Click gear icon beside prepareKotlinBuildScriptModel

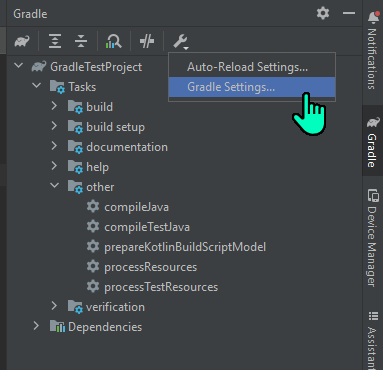pos(93,247)
